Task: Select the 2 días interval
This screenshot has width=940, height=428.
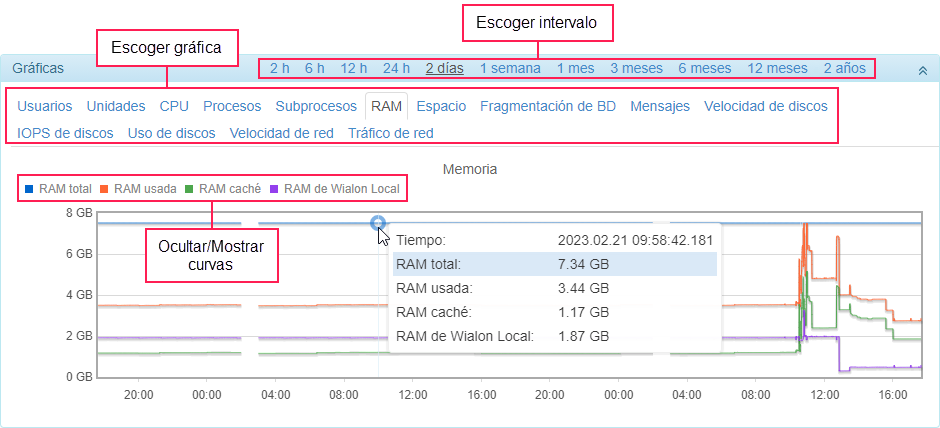Action: tap(445, 68)
